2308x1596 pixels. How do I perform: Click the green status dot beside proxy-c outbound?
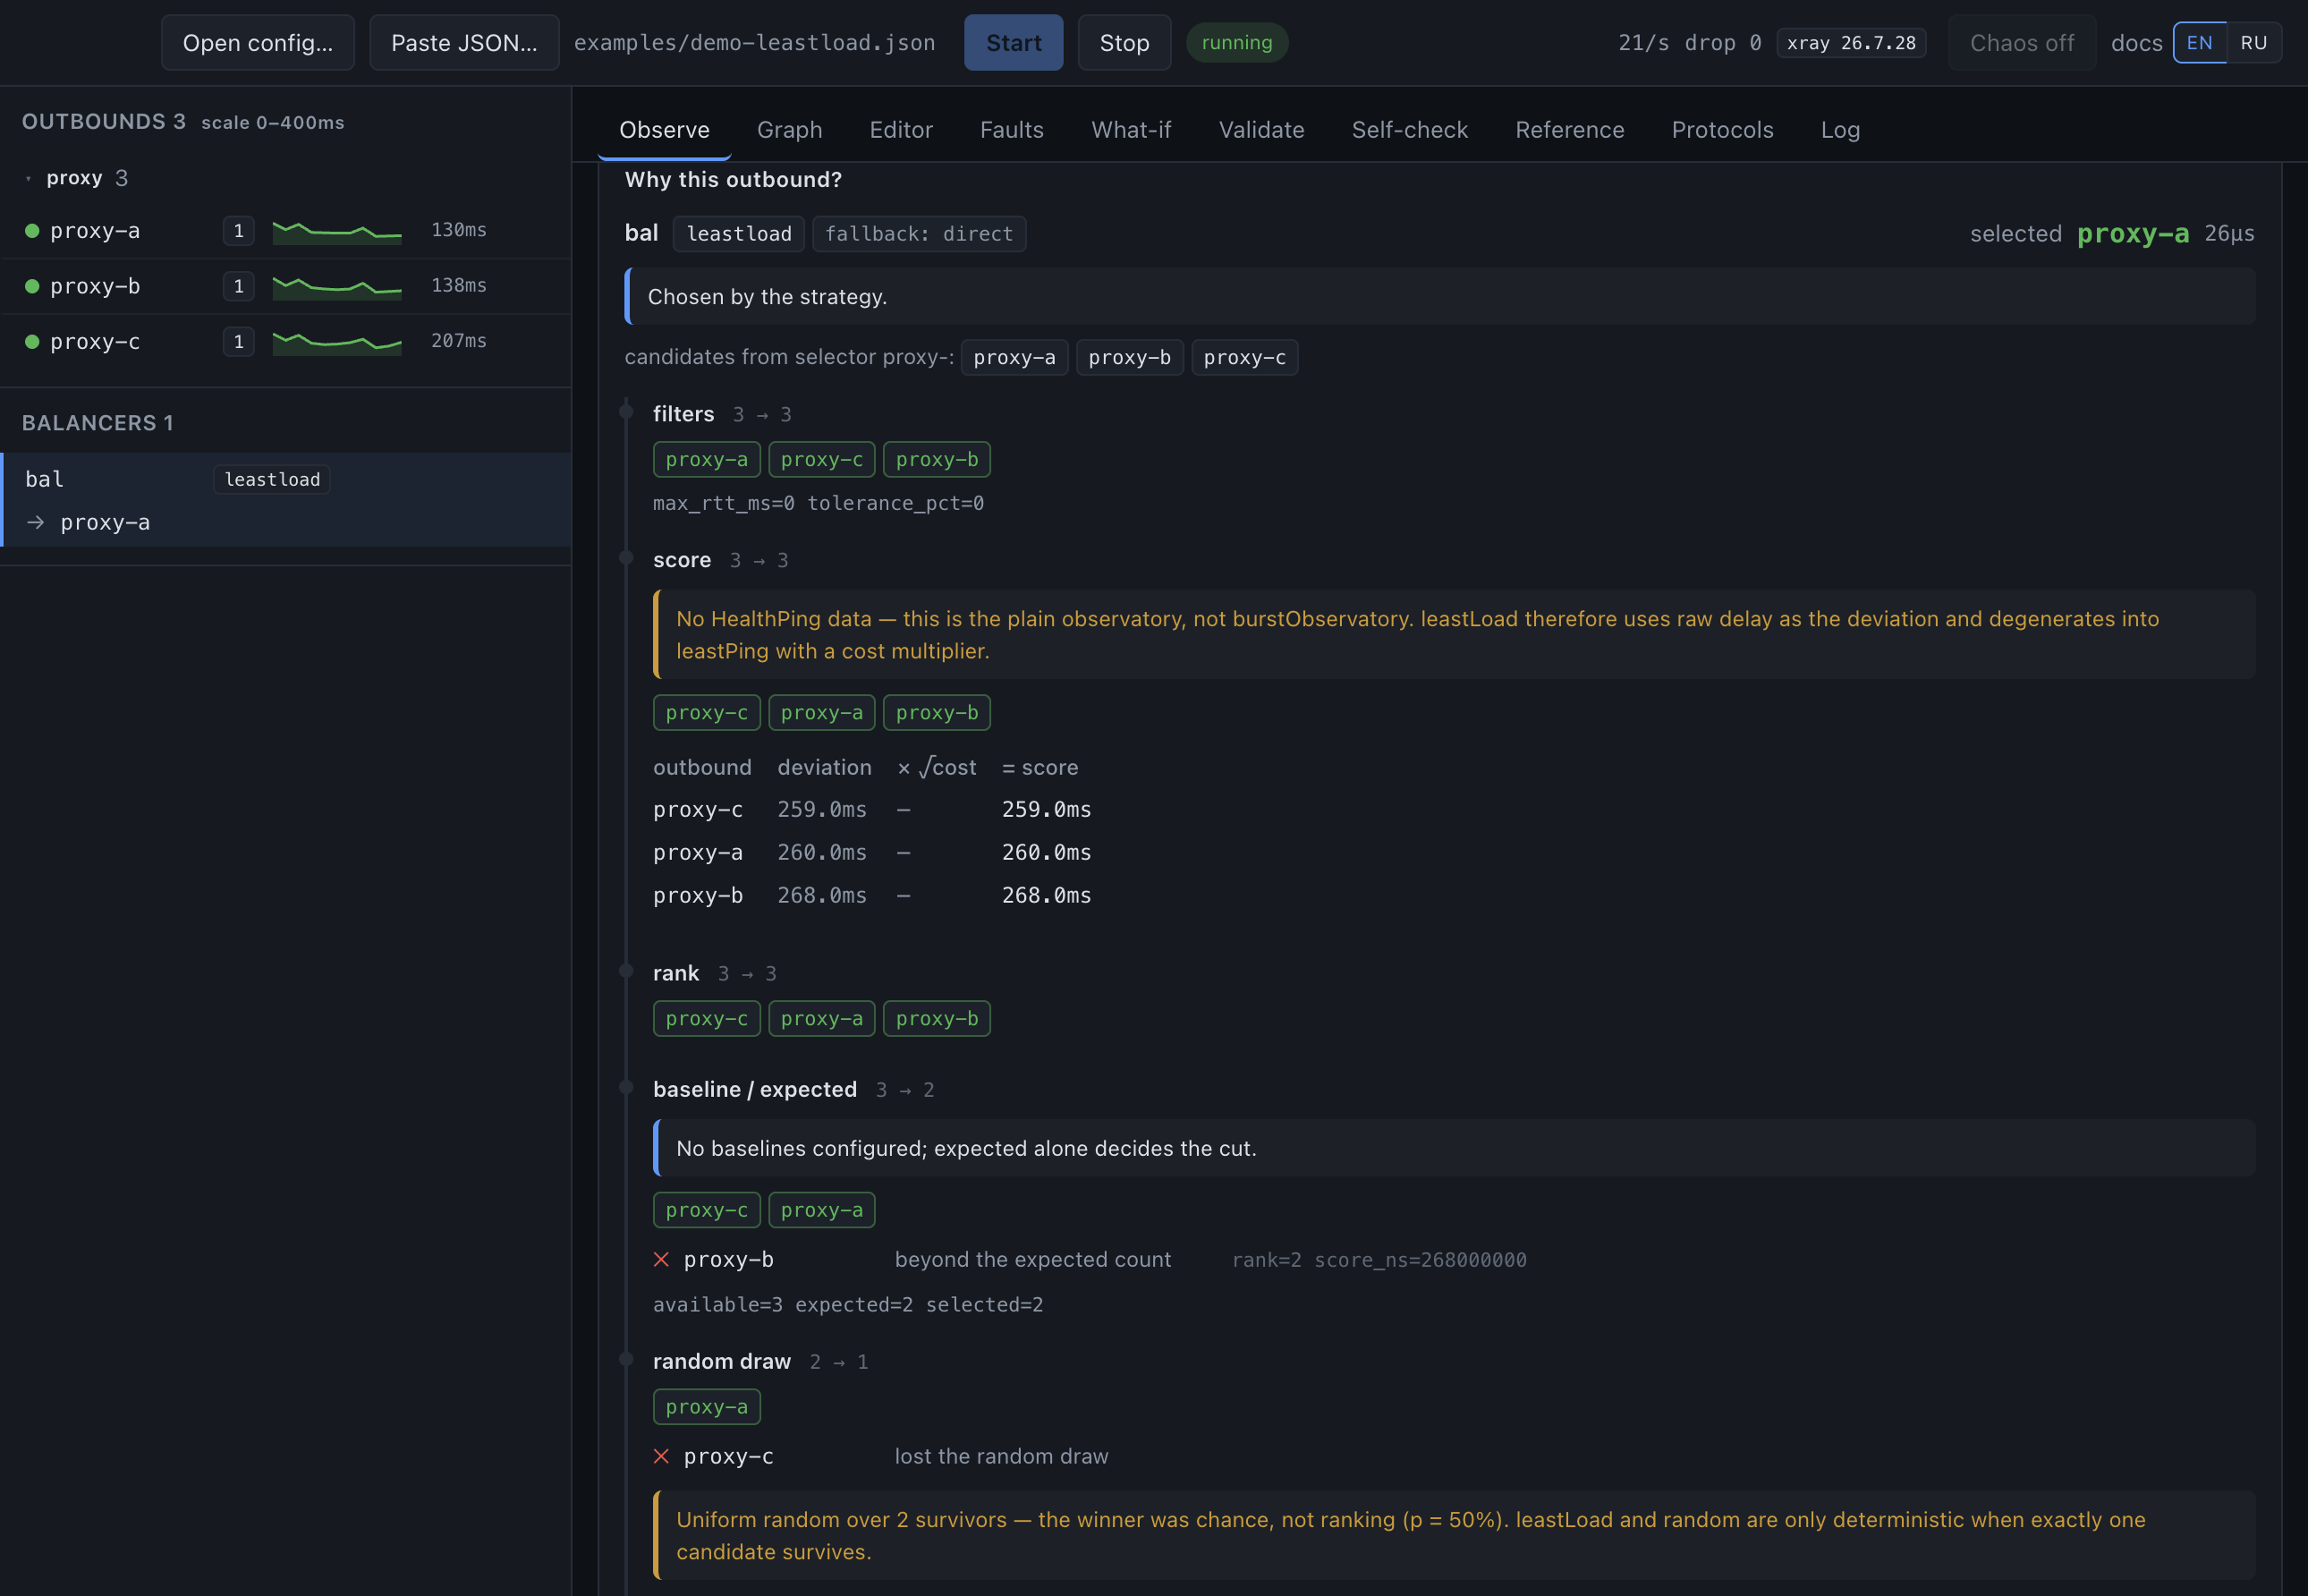click(x=32, y=342)
